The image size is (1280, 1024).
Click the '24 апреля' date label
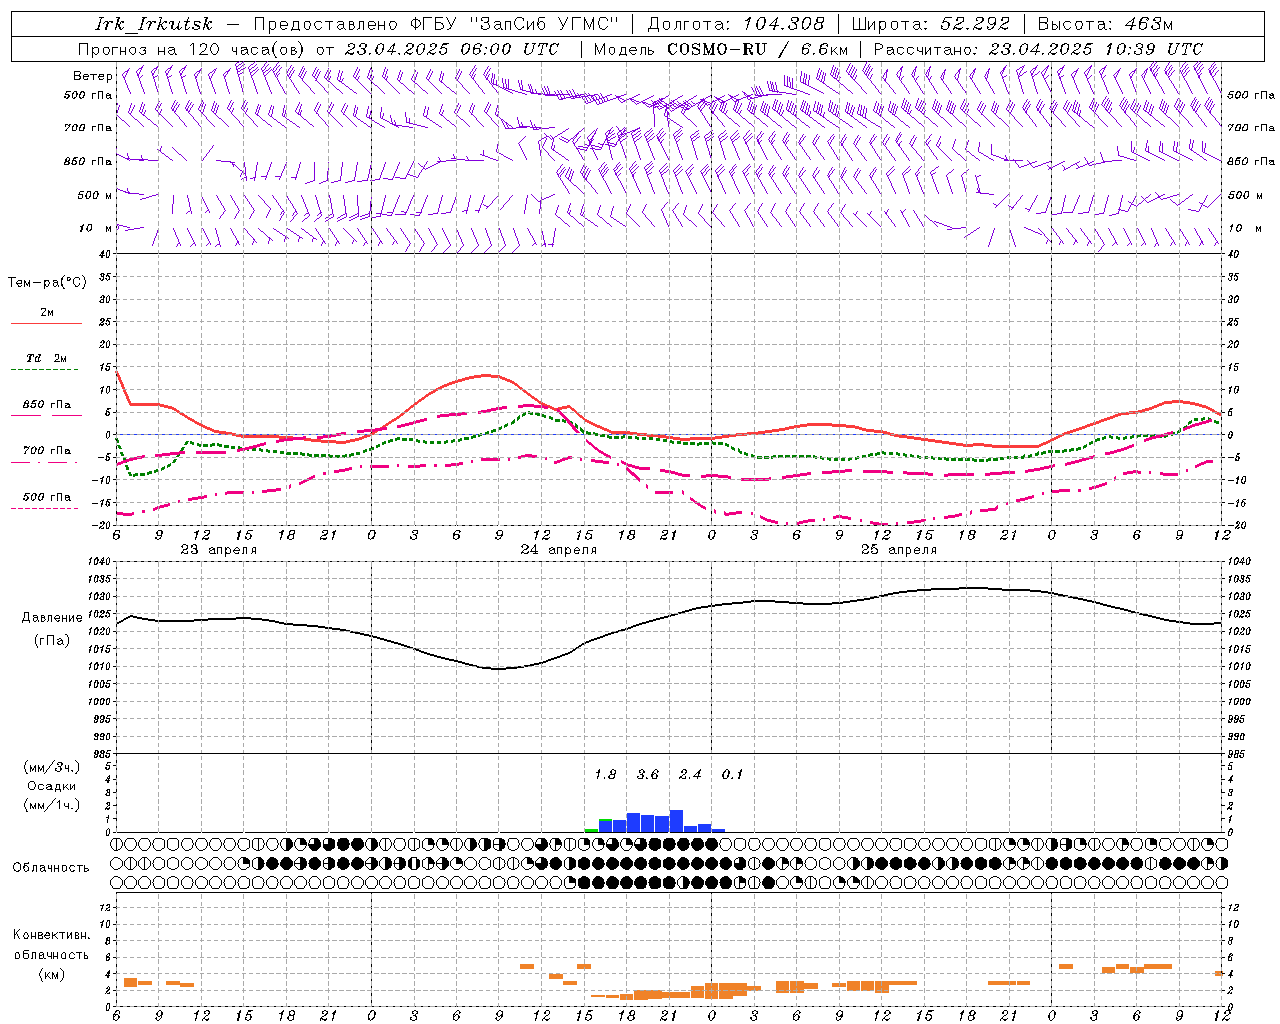[558, 550]
